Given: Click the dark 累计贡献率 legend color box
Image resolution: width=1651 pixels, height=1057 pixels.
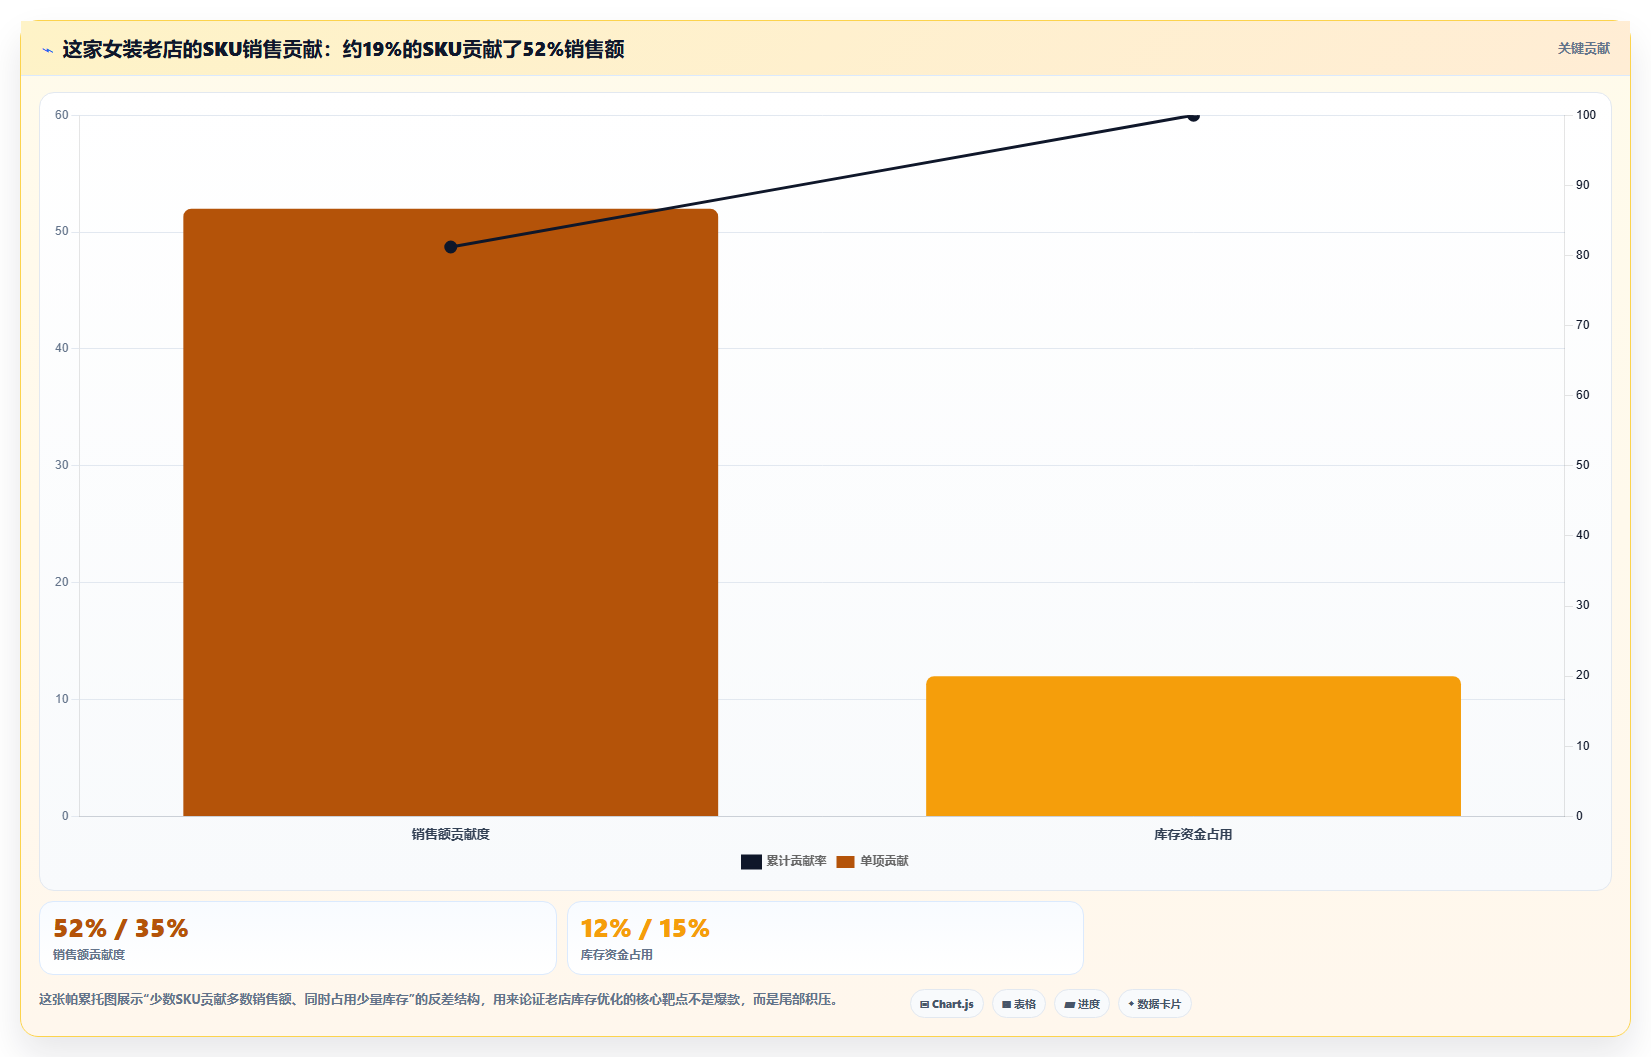Looking at the screenshot, I should tap(751, 861).
